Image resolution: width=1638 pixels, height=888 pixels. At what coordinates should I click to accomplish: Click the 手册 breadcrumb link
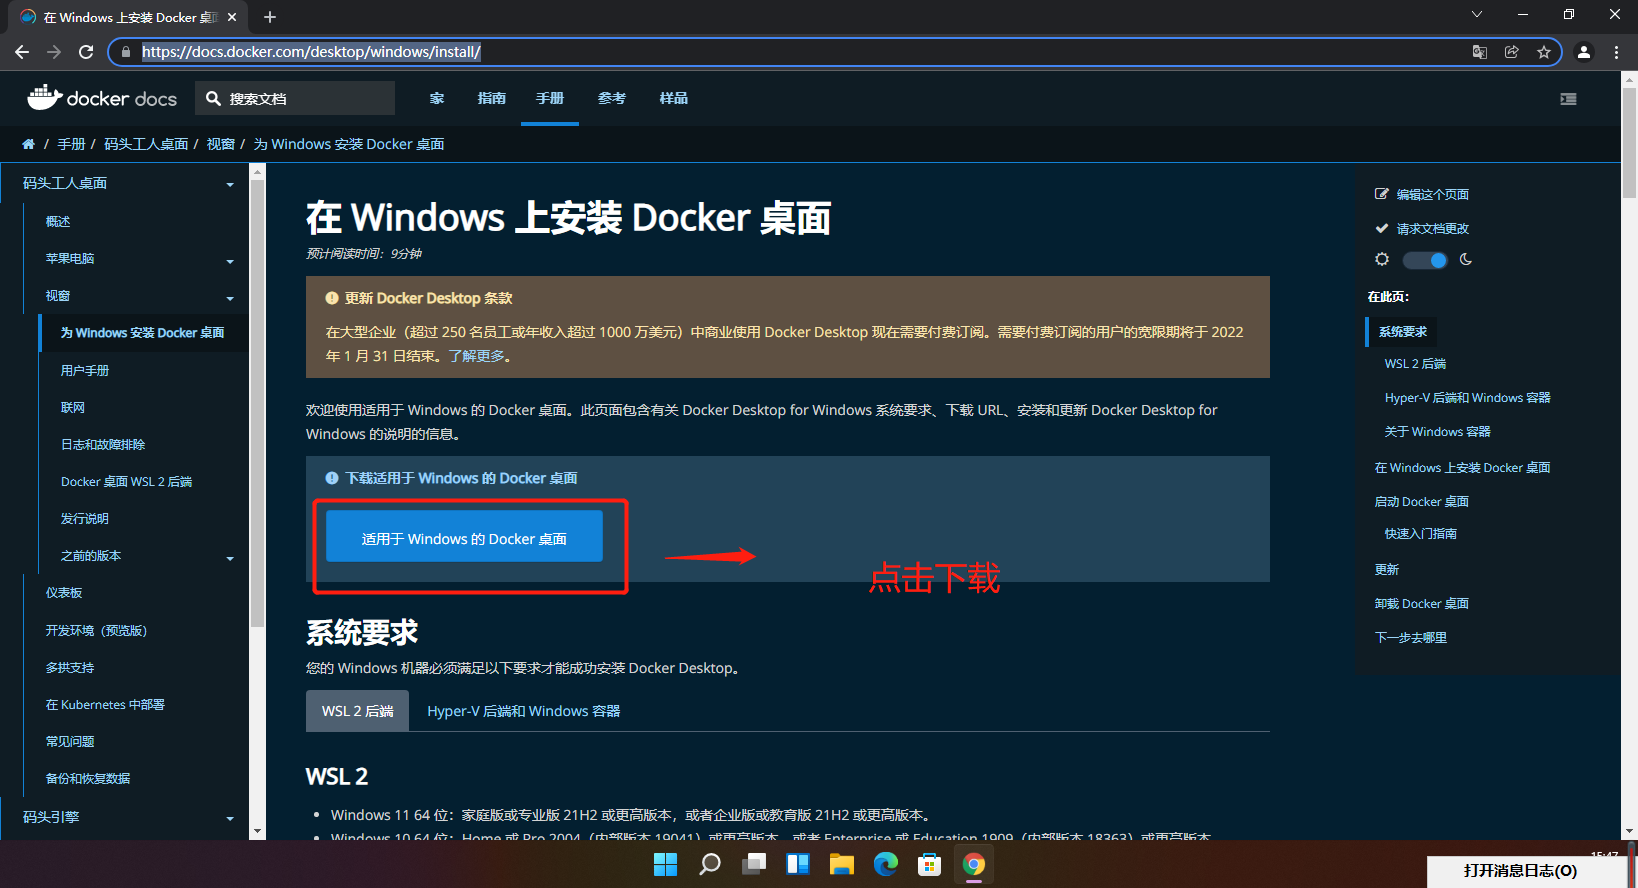tap(71, 144)
